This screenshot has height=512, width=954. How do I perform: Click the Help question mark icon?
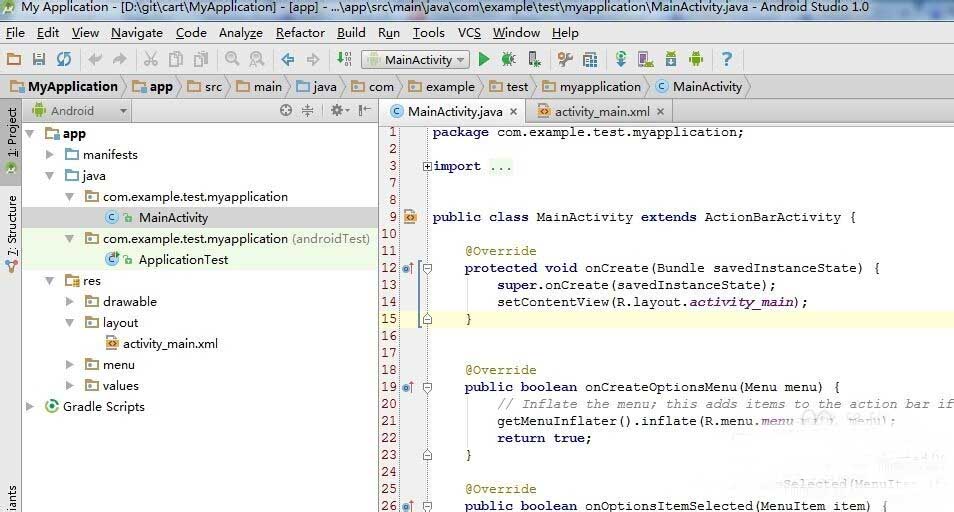click(726, 59)
